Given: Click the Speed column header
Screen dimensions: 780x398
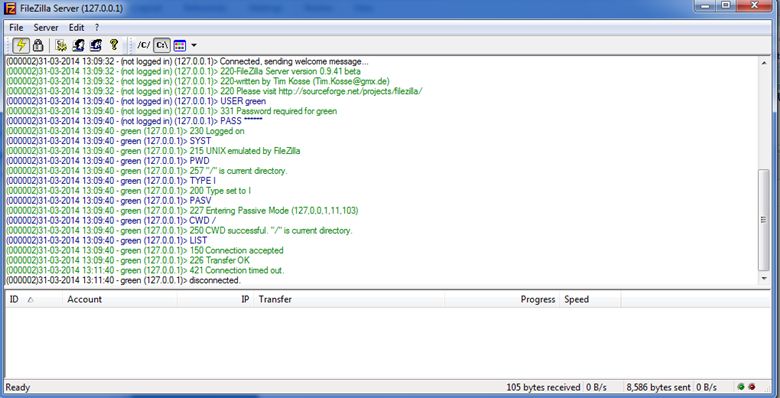Looking at the screenshot, I should pos(590,299).
